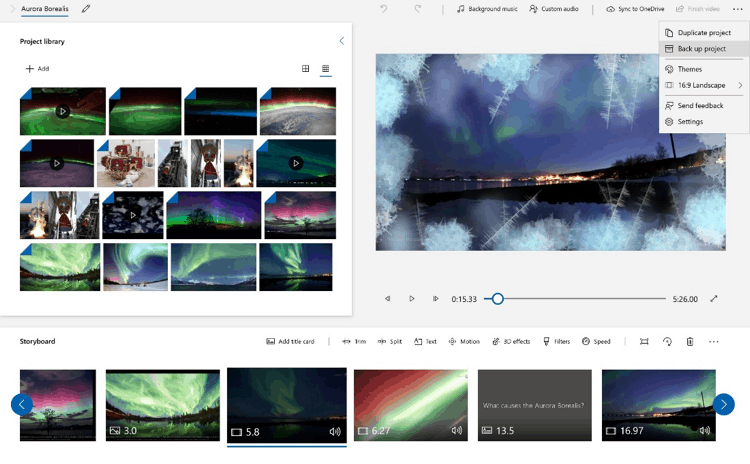Click the video seek slider handle
Viewport: 750px width, 464px height.
(x=497, y=299)
